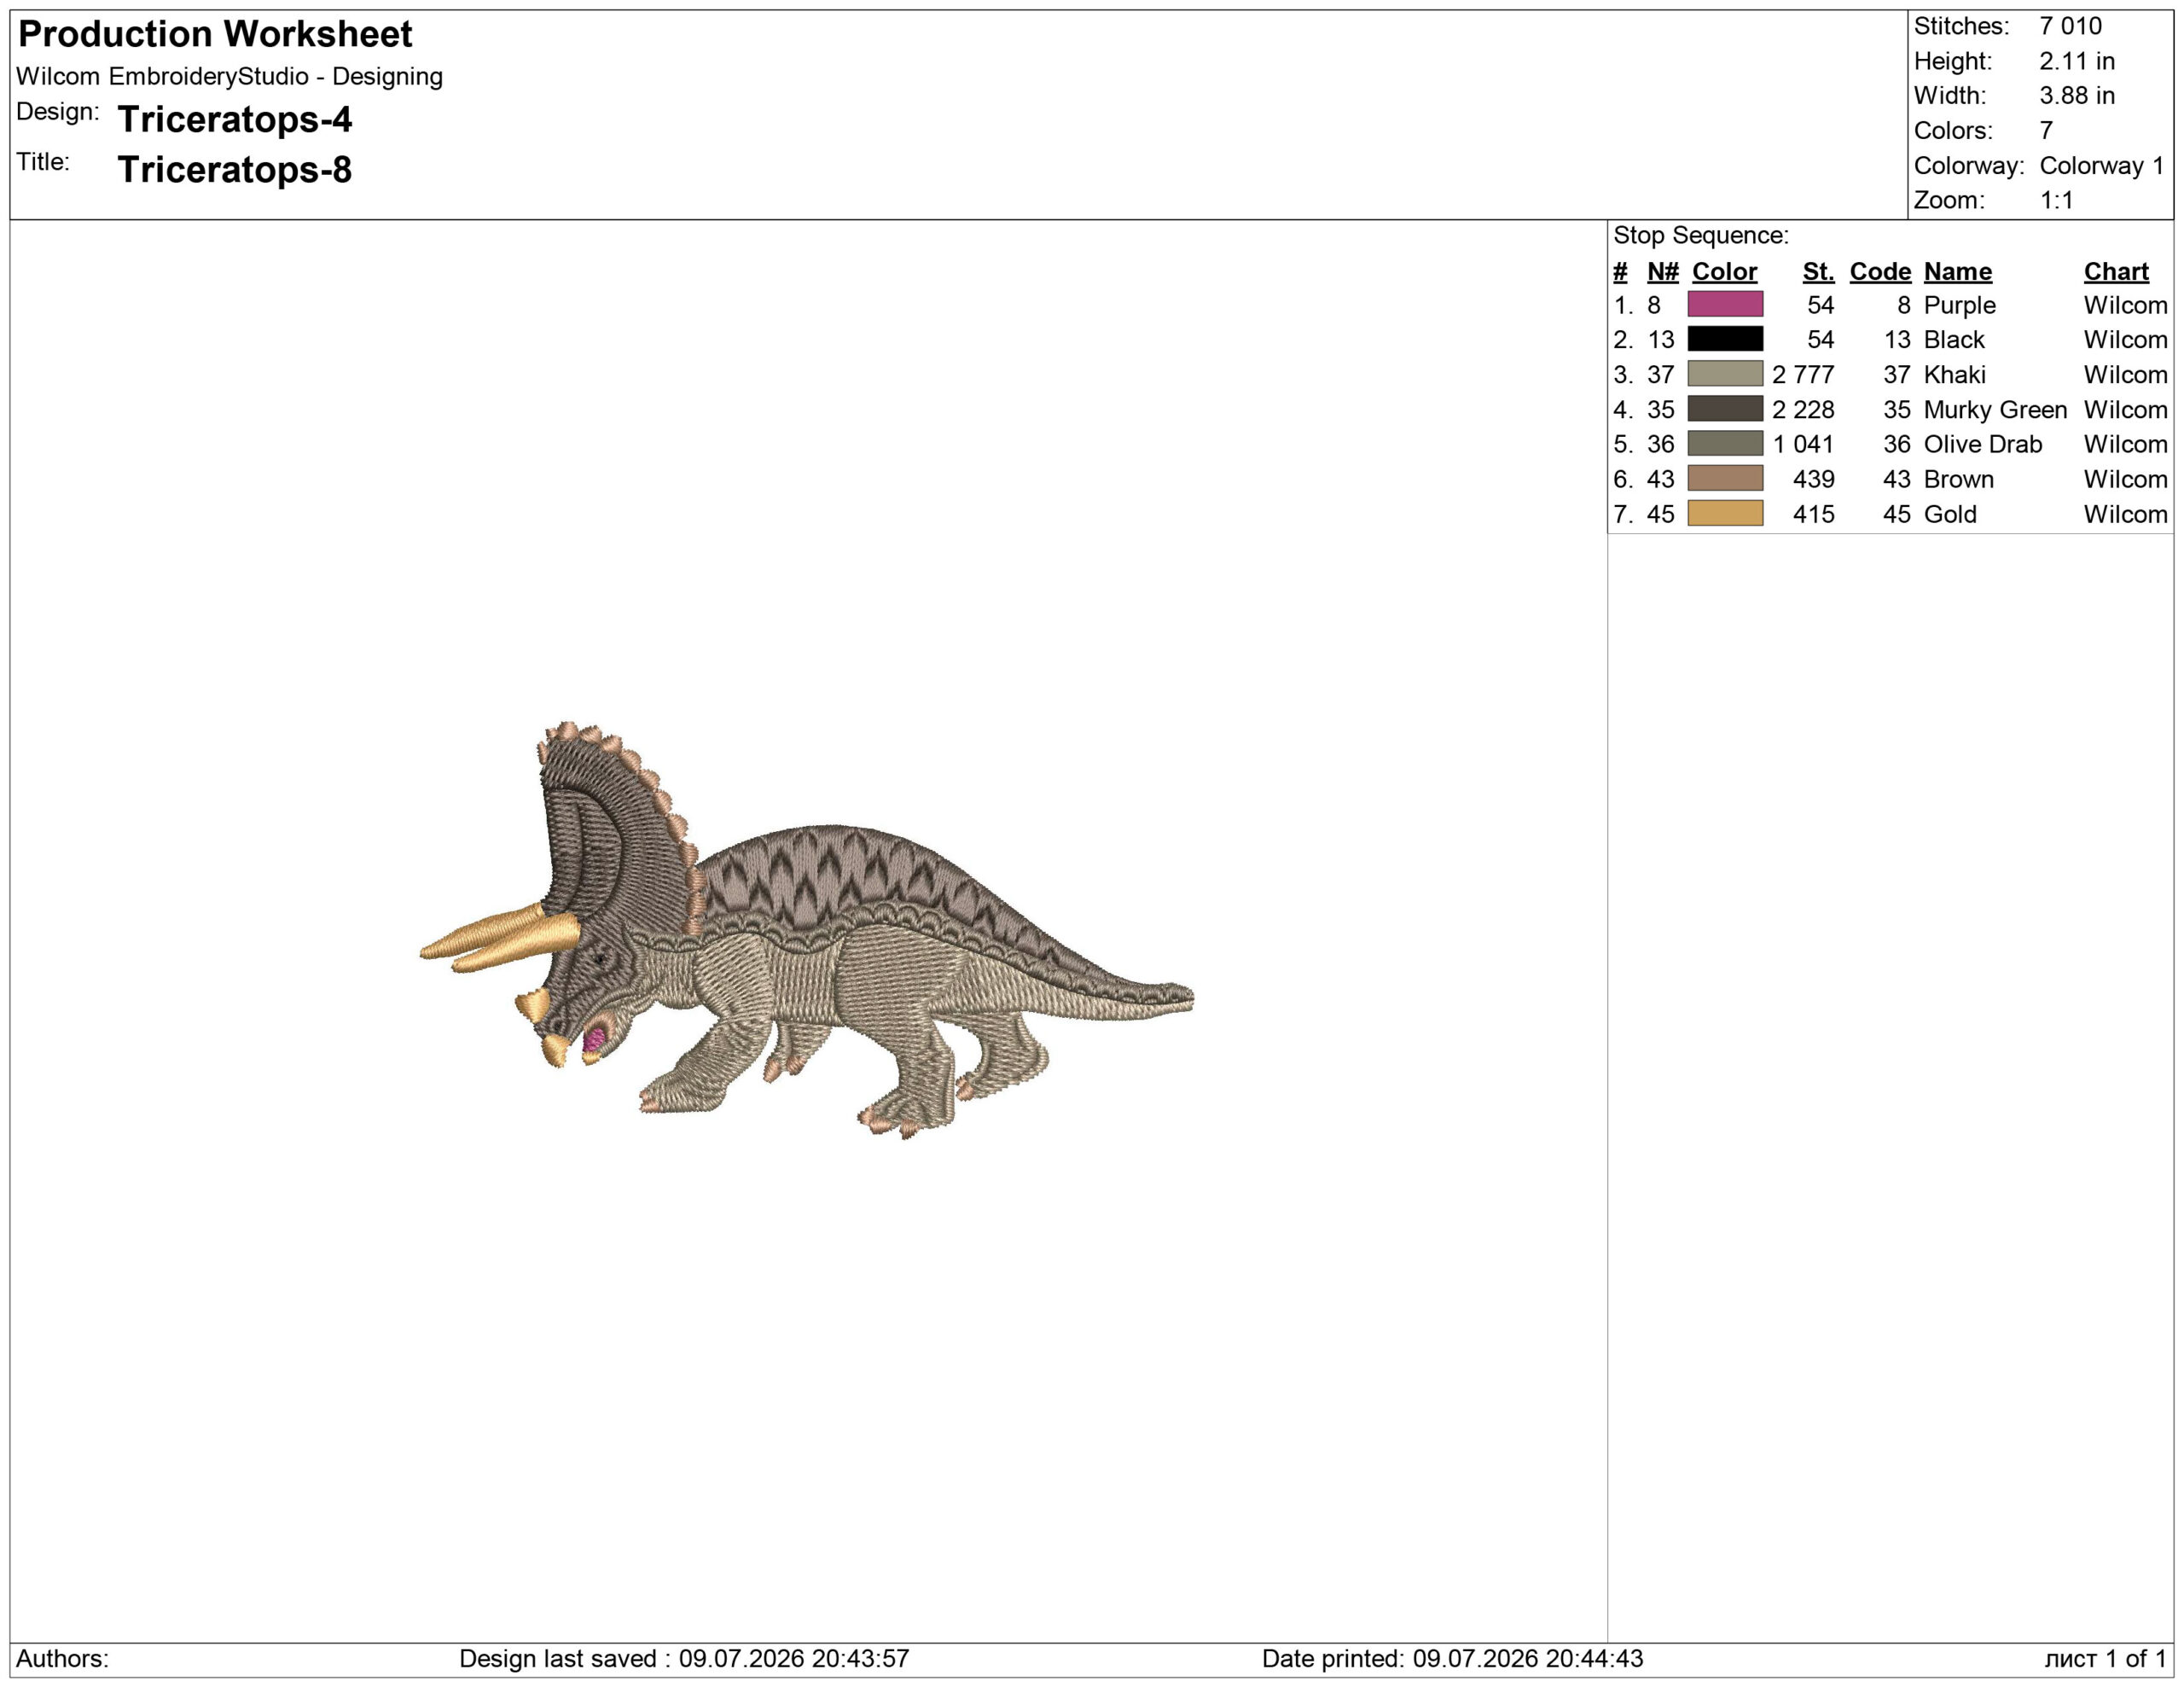The width and height of the screenshot is (2184, 1681).
Task: Click the 'Colorway 1' value
Action: click(x=2101, y=165)
